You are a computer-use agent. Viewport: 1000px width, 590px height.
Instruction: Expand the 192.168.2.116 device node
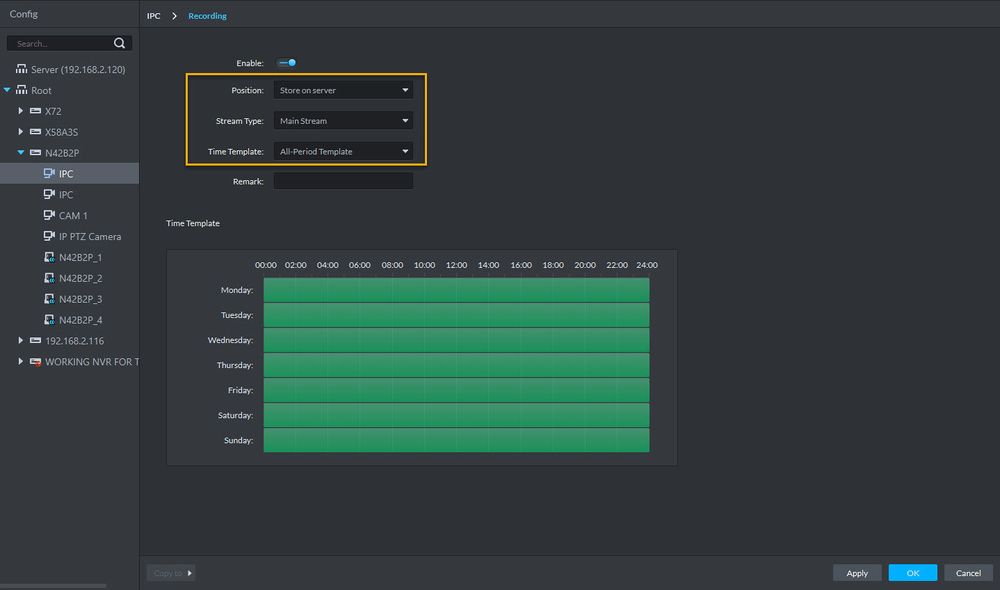click(21, 341)
